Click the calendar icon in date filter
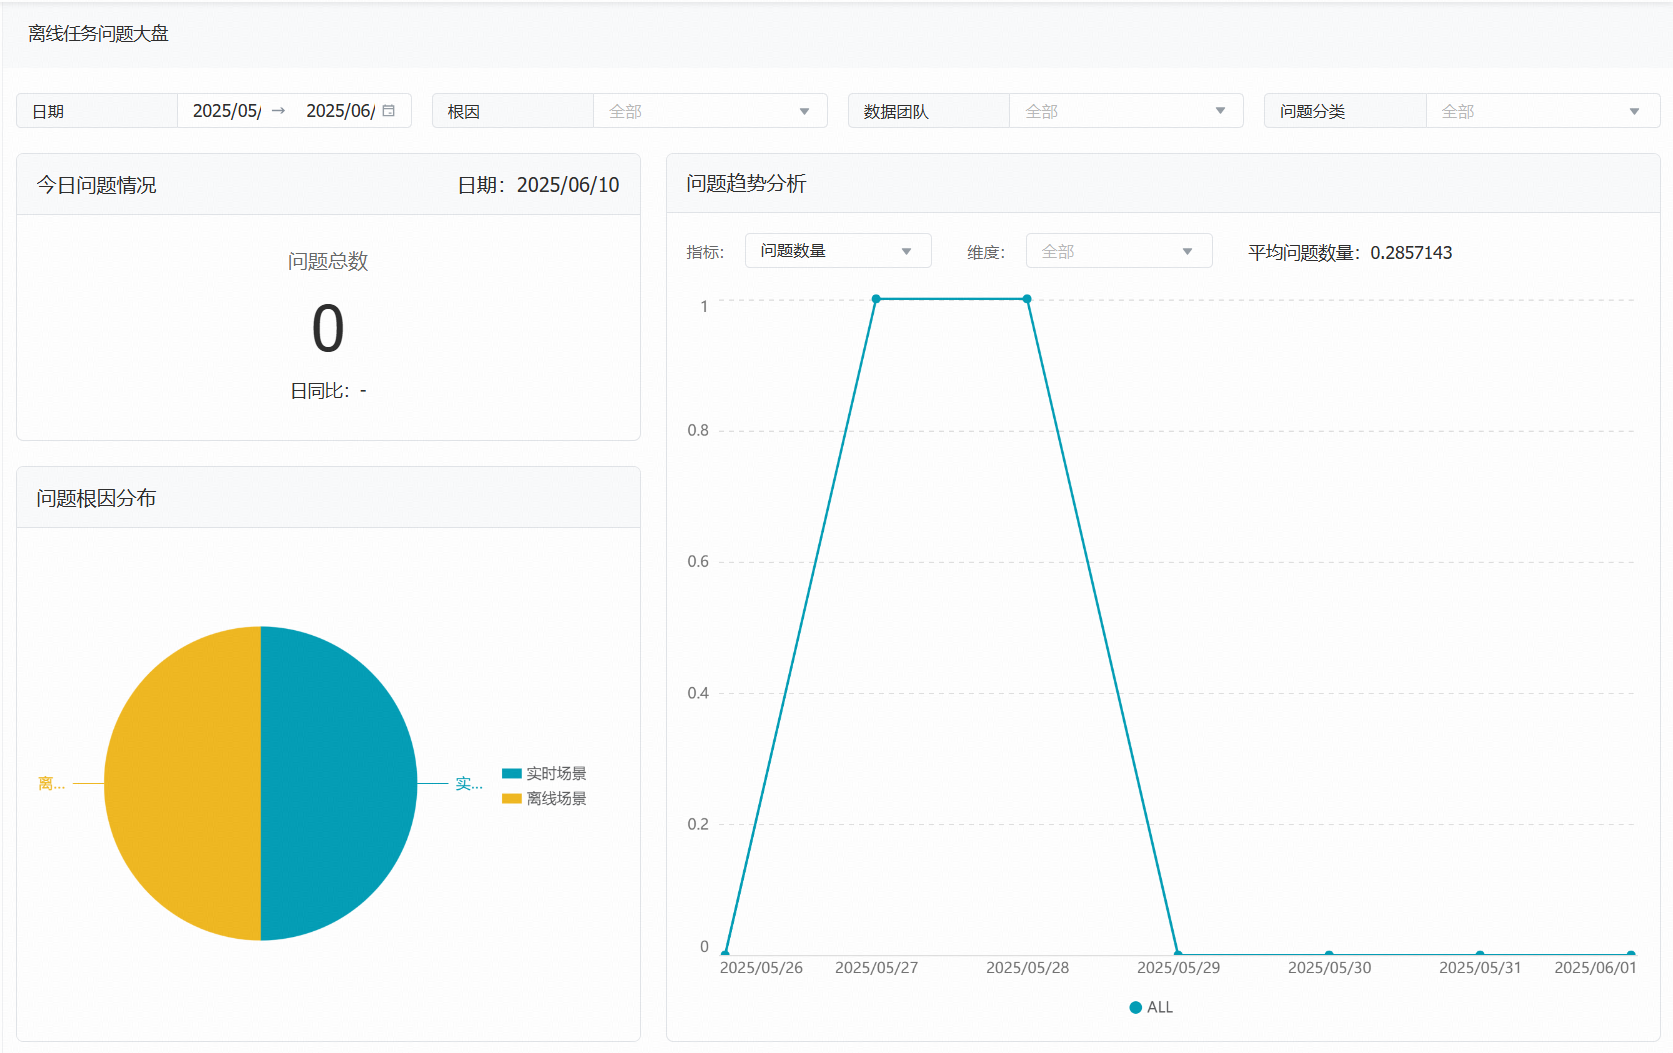 point(389,111)
